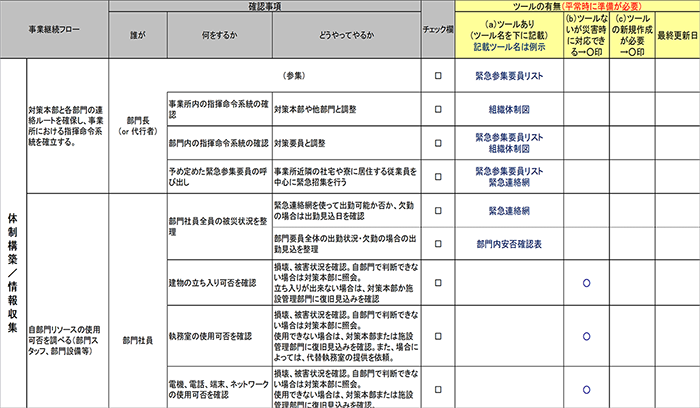Screen dimensions: 700x408
Task: Click the 部門内安否確認表 tool cell
Action: click(509, 244)
